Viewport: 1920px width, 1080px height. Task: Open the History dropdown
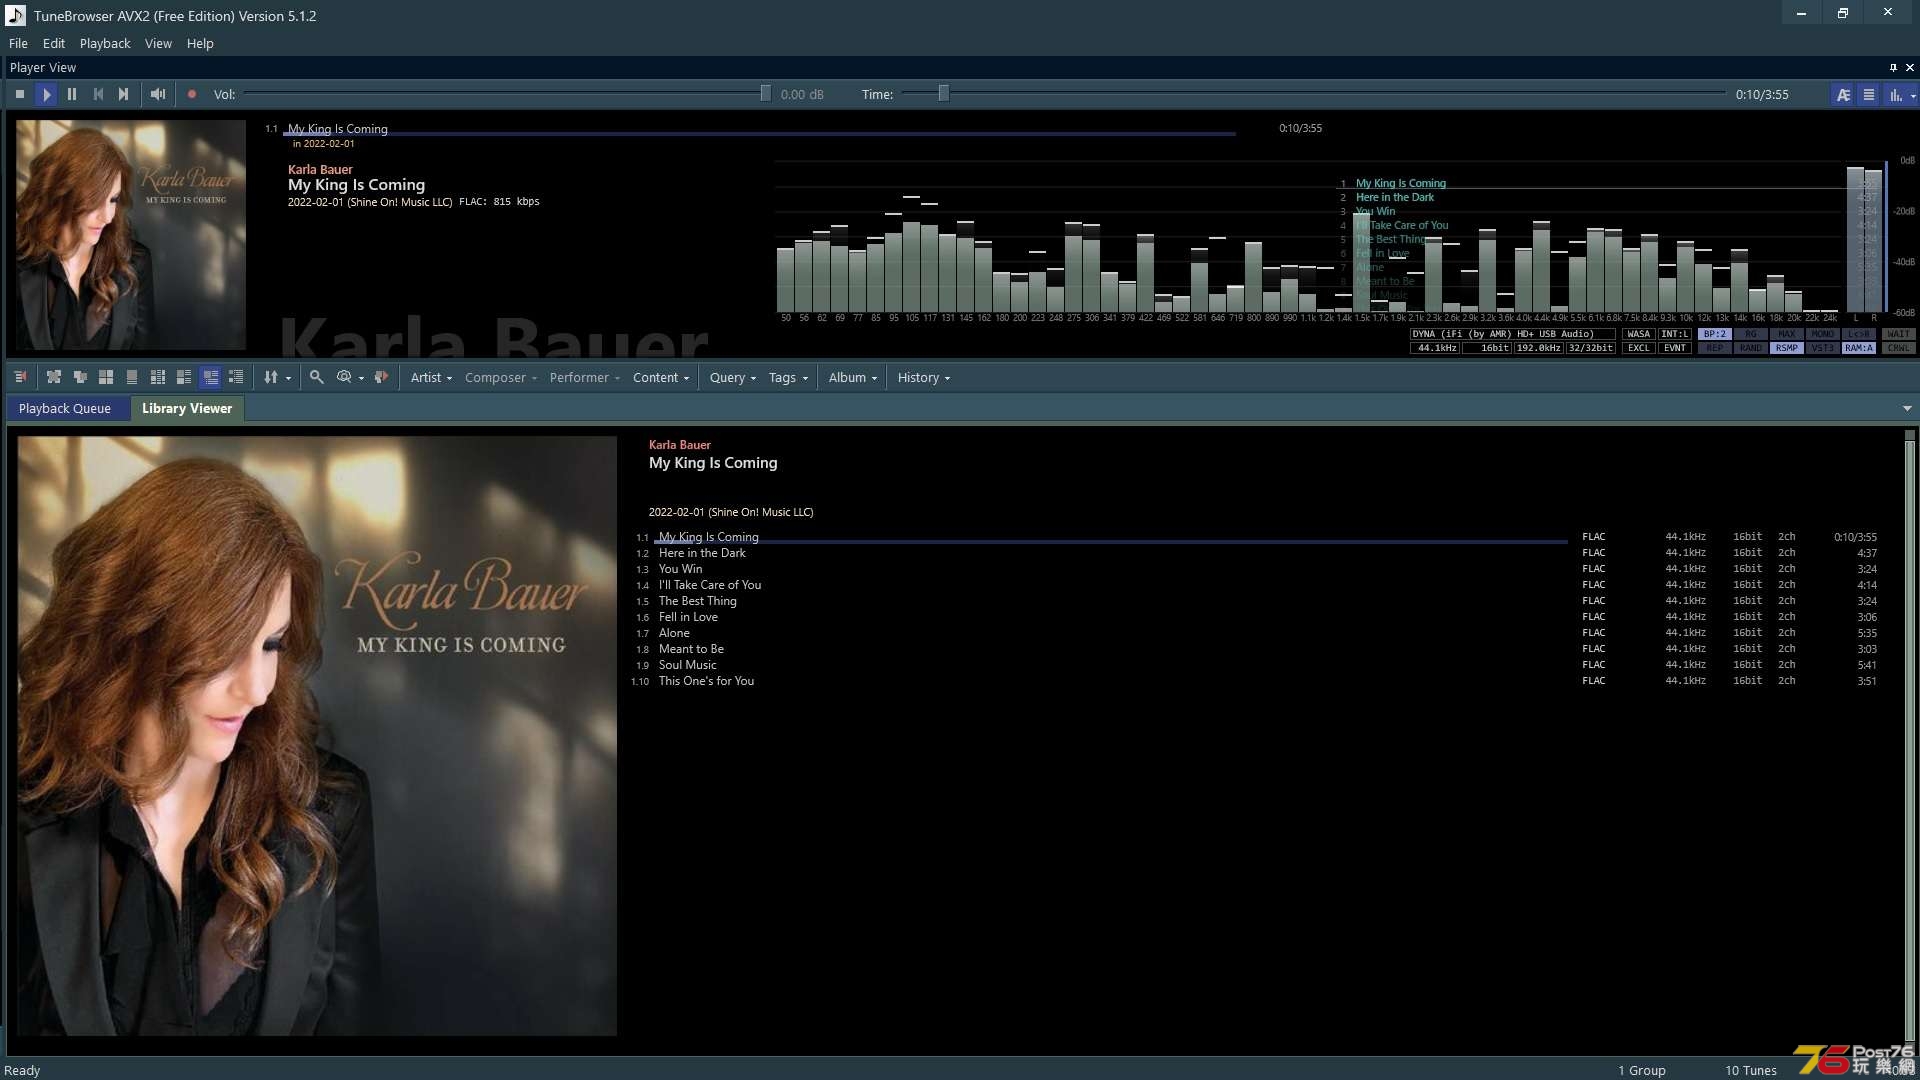pos(924,377)
